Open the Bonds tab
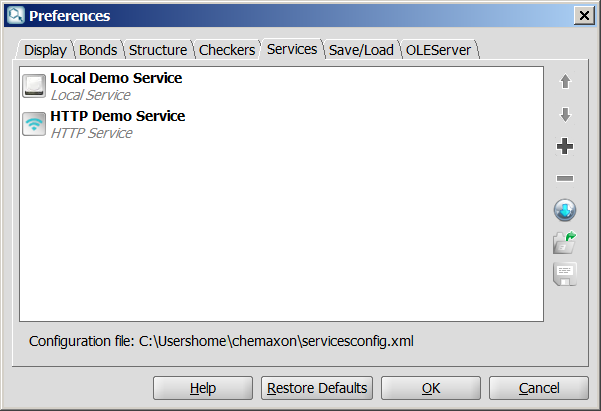Screen dimensions: 601x411 tap(98, 50)
